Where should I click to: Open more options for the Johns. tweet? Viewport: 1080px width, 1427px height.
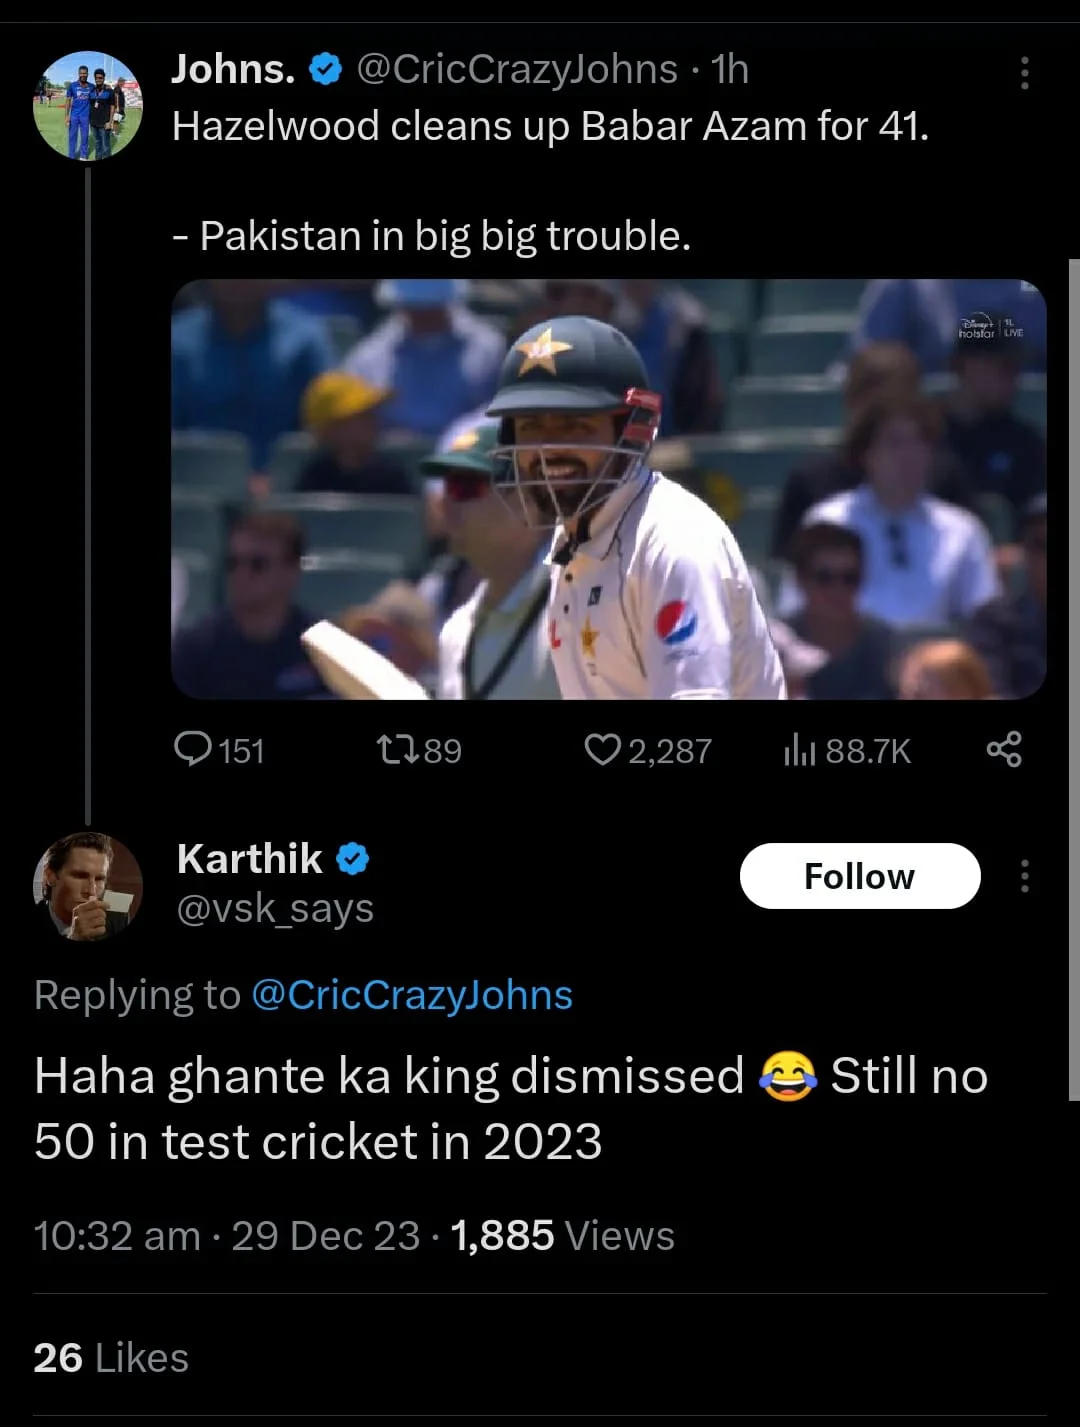click(x=1024, y=73)
